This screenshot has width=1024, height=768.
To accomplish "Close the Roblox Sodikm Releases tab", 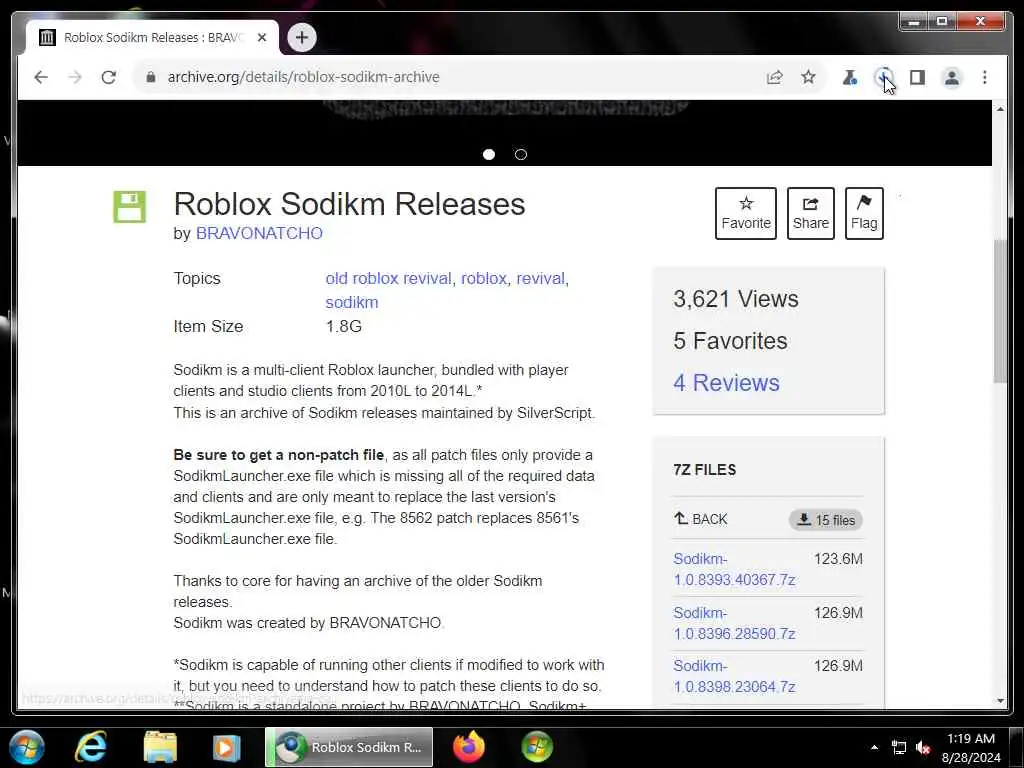I will tap(262, 37).
